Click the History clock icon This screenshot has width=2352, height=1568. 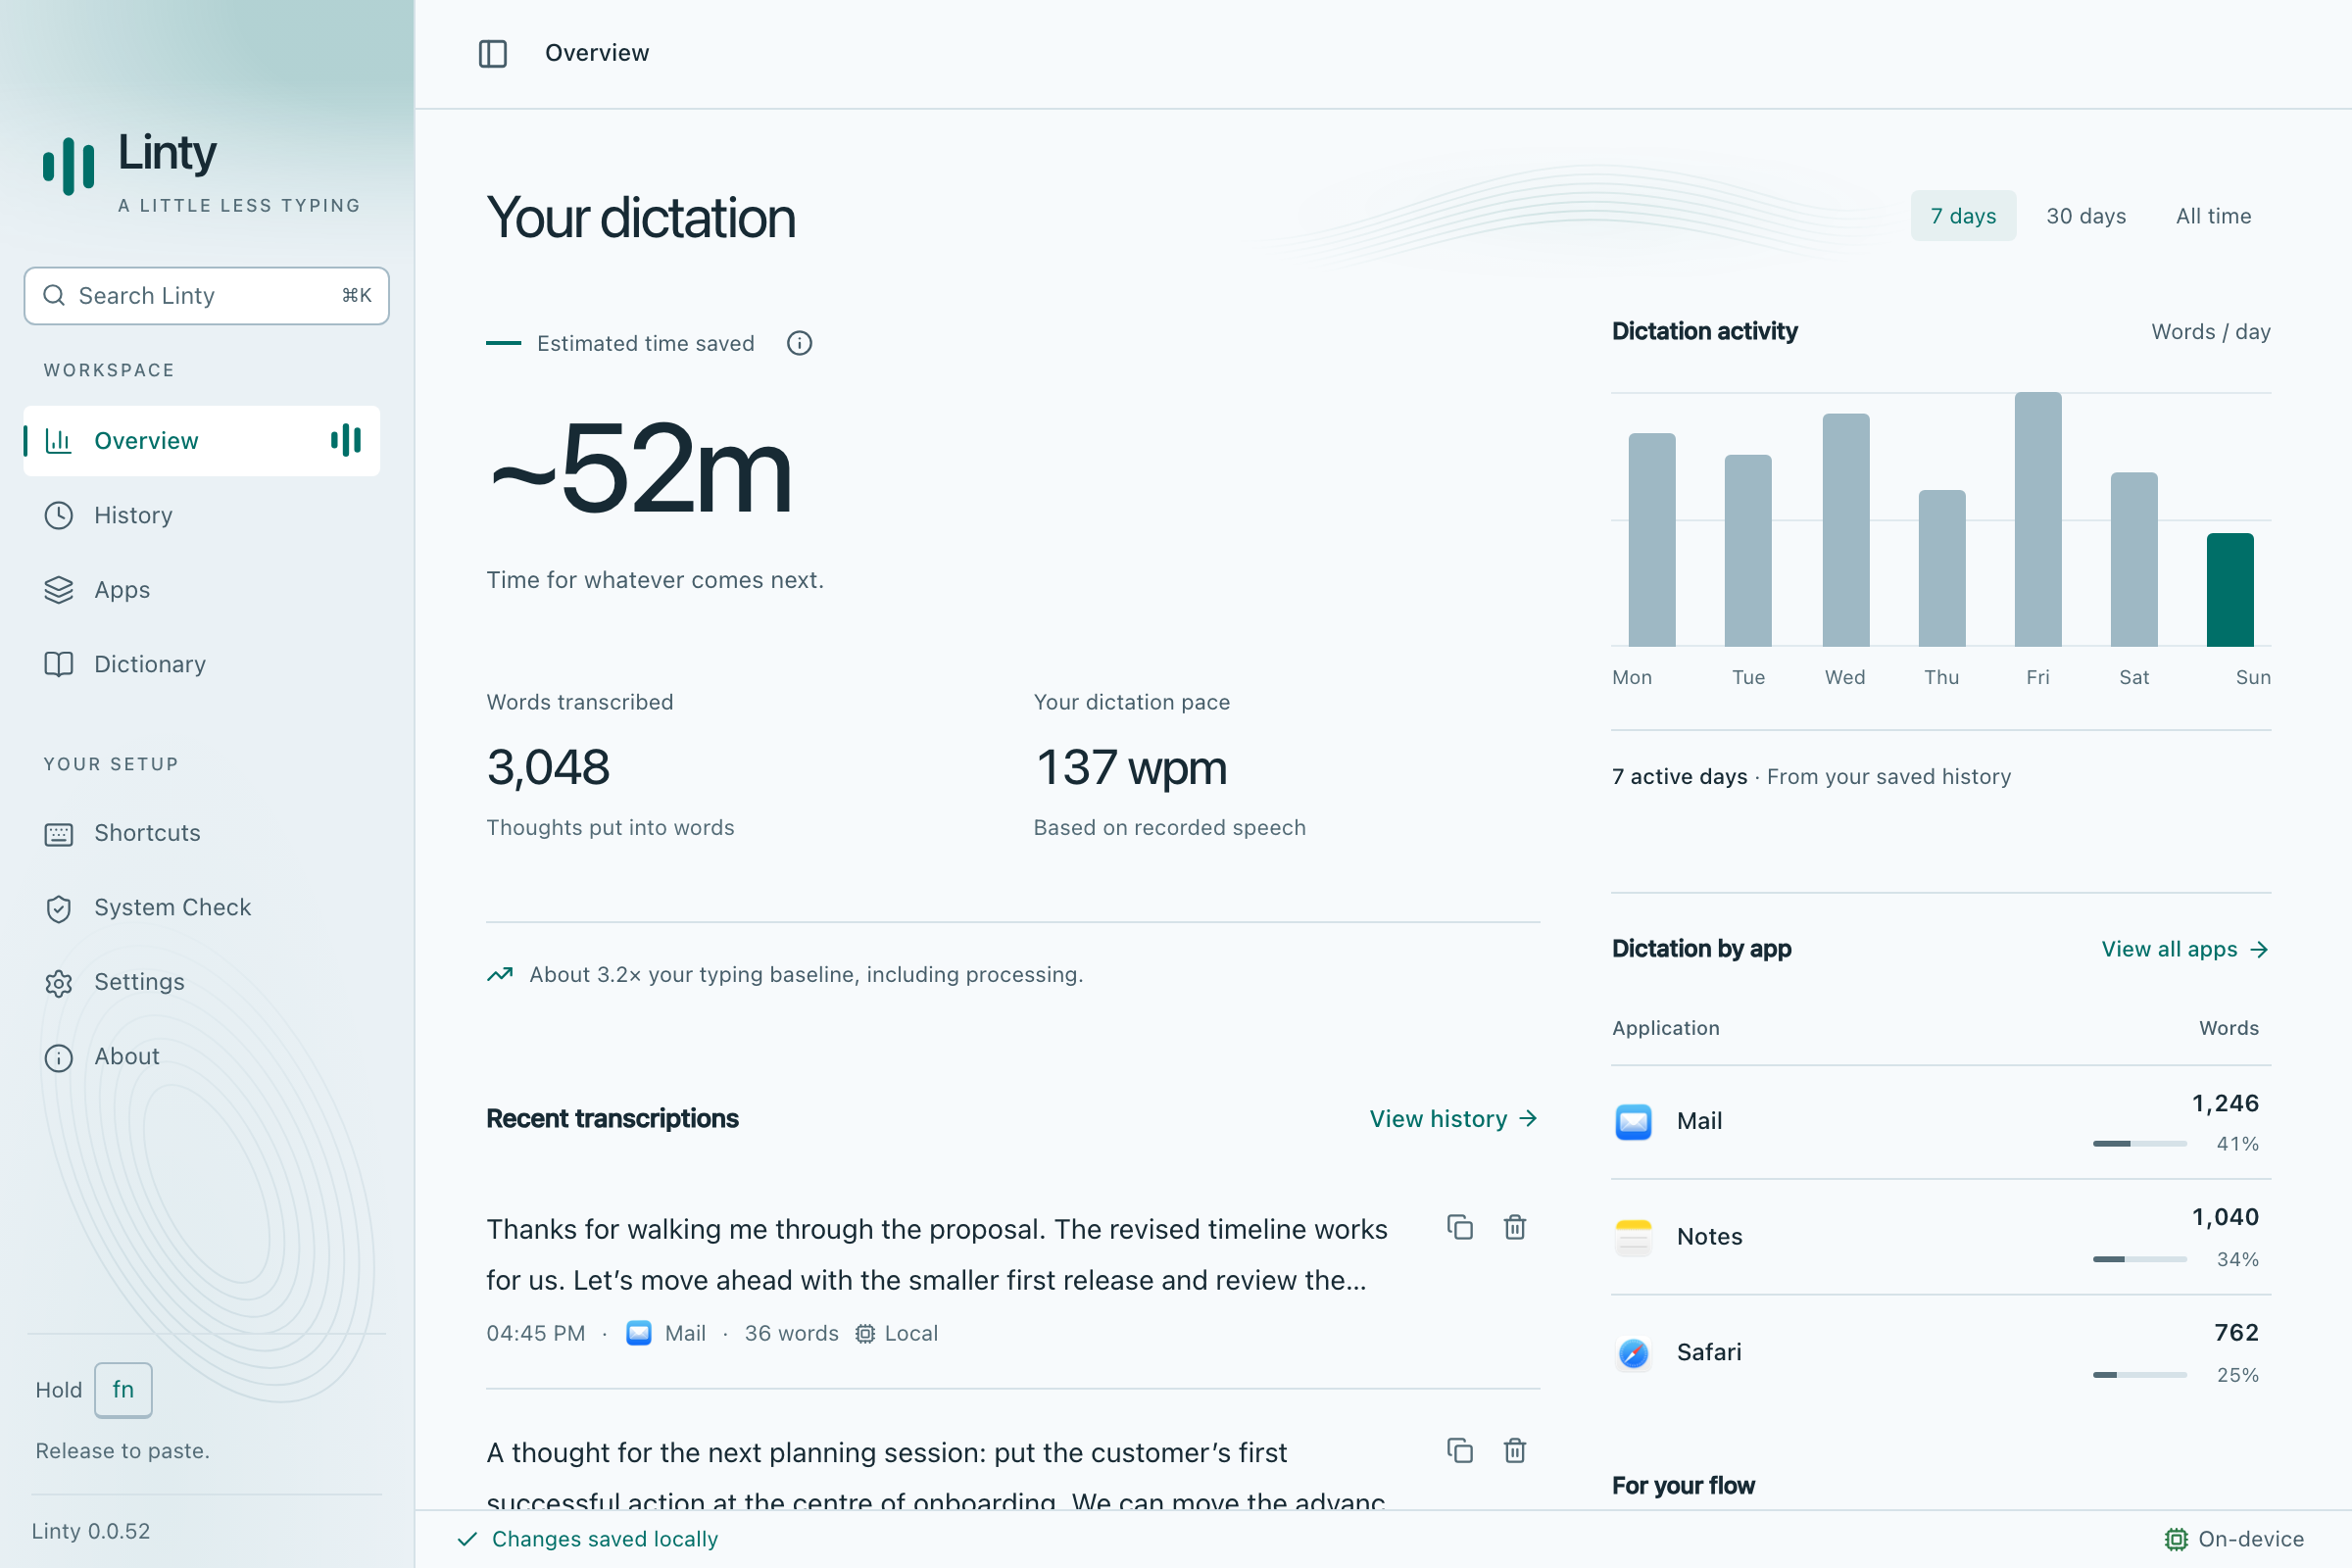tap(58, 515)
